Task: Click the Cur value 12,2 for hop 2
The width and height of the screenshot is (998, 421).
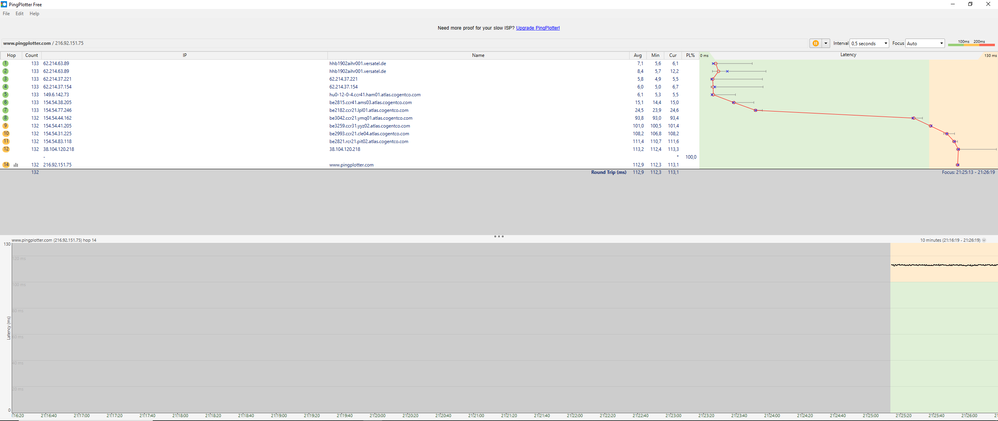Action: (674, 71)
